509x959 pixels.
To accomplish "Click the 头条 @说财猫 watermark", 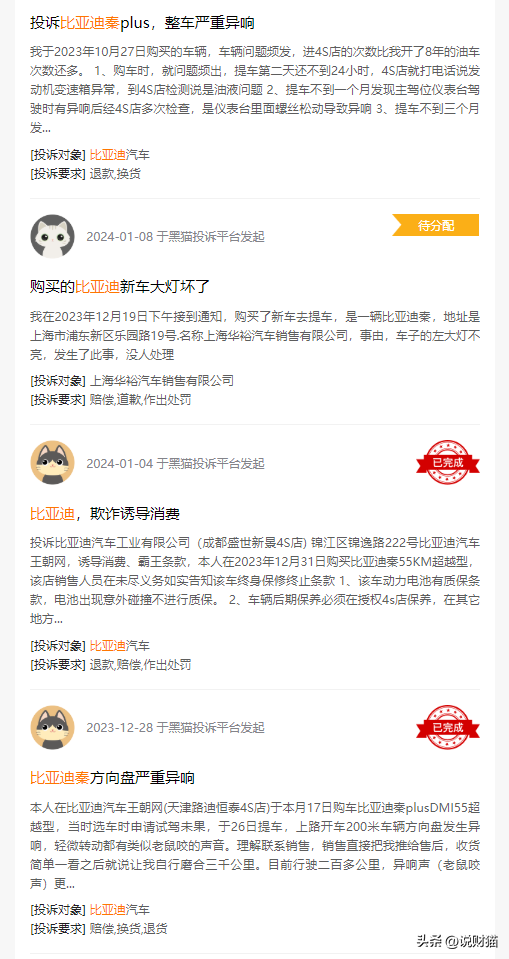I will click(457, 940).
